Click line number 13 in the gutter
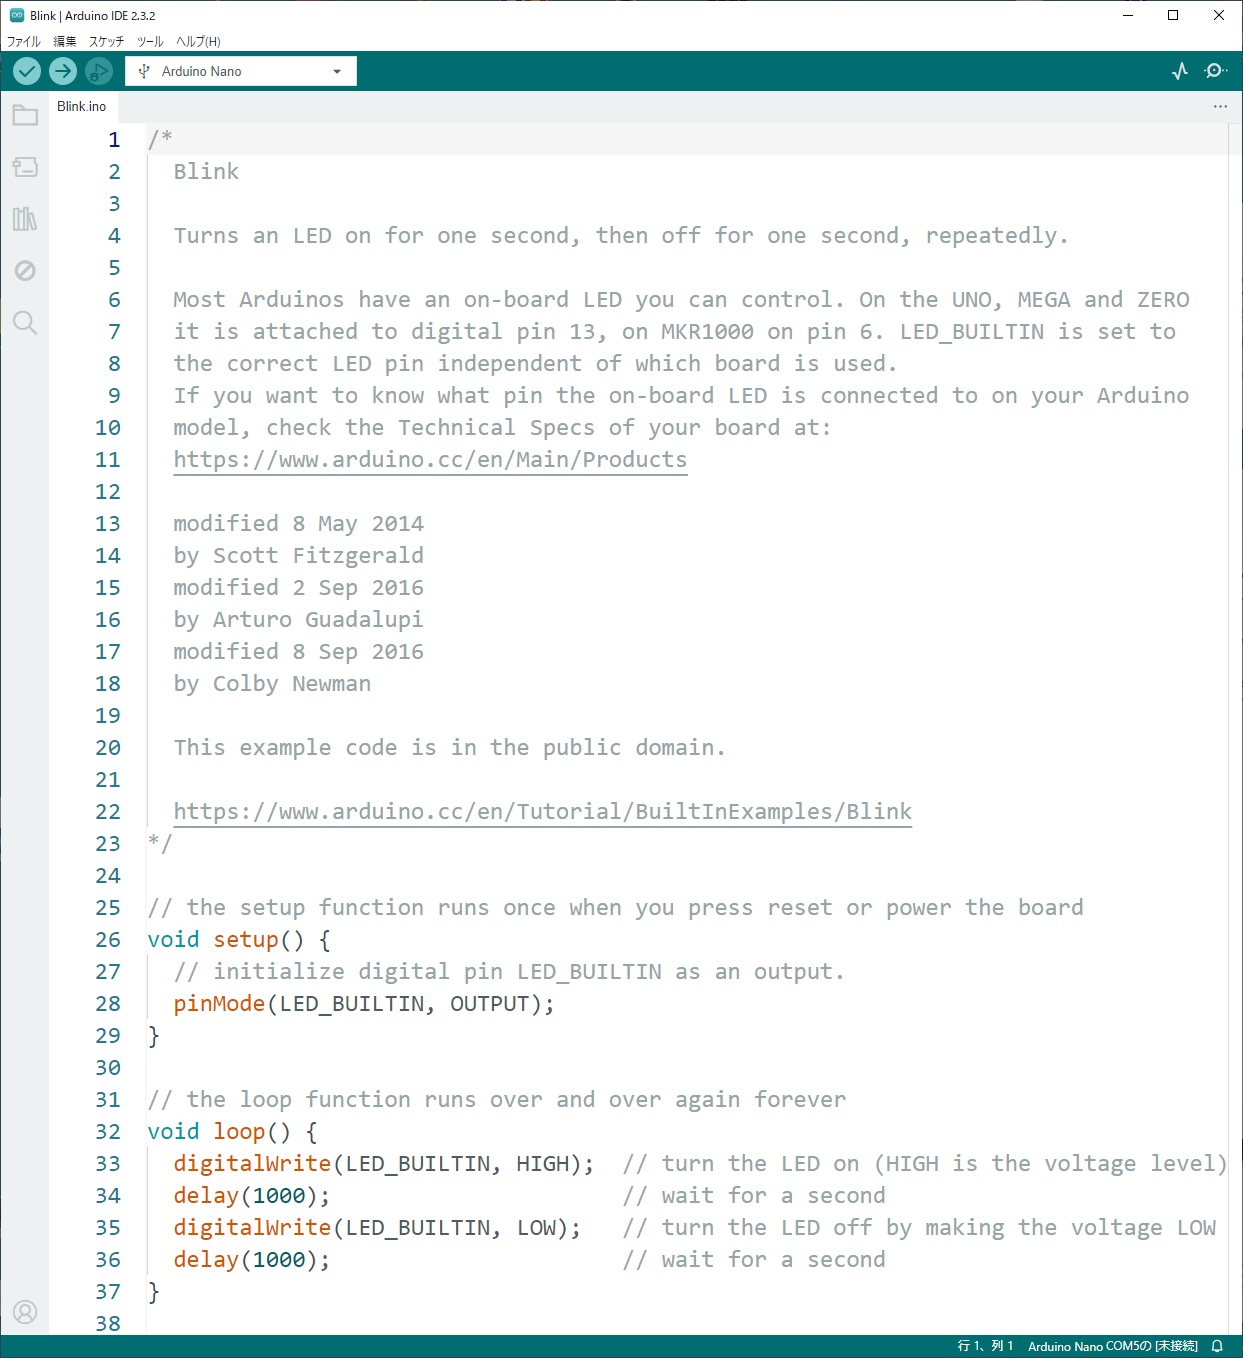The image size is (1243, 1358). pyautogui.click(x=108, y=523)
